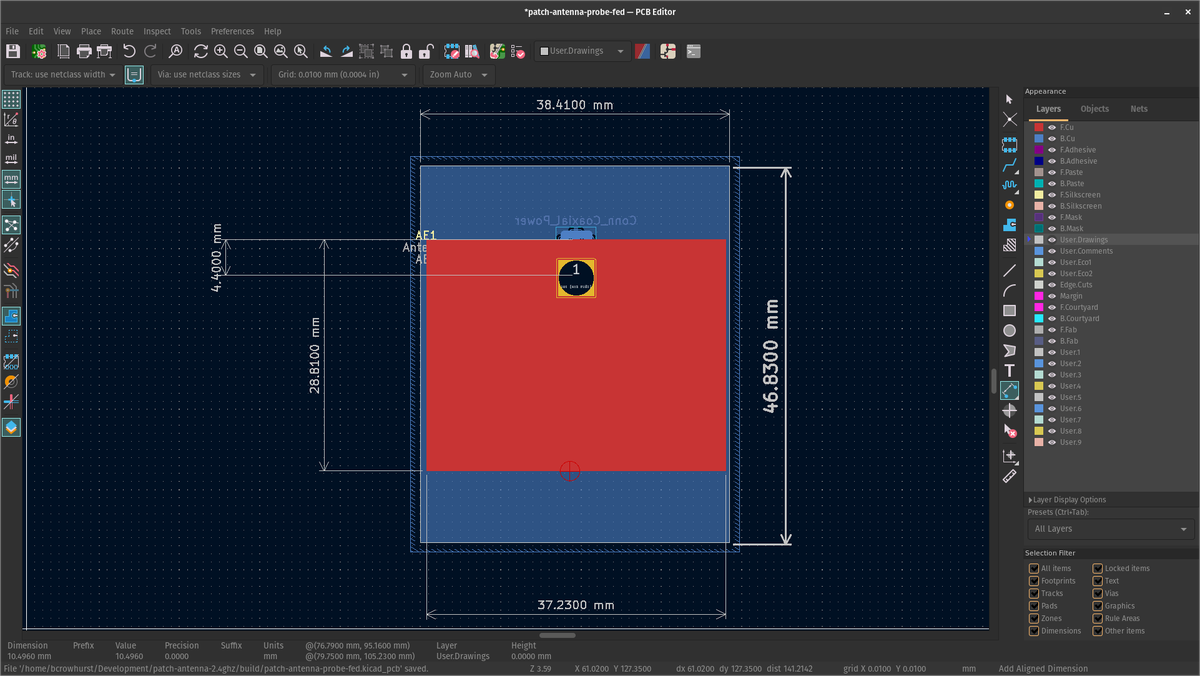The image size is (1200, 676).
Task: Click the Find (search) toolbar icon
Action: coord(175,51)
